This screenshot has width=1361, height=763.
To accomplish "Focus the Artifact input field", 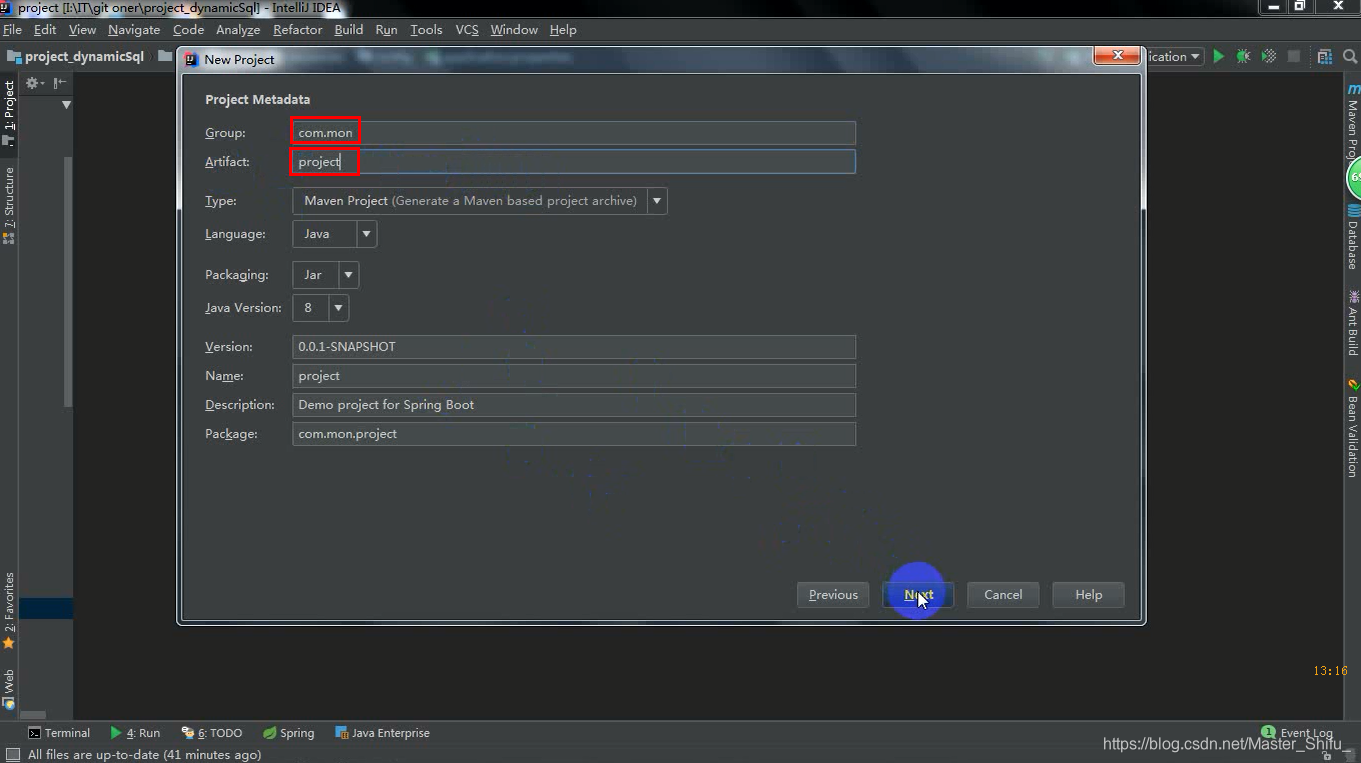I will click(574, 162).
